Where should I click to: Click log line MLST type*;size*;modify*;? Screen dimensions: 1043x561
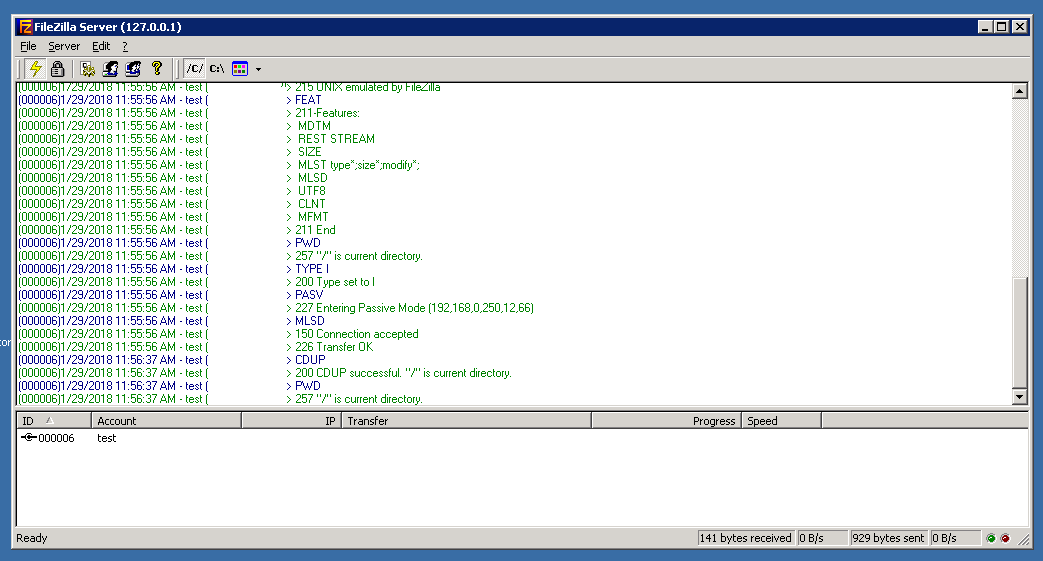tap(359, 165)
